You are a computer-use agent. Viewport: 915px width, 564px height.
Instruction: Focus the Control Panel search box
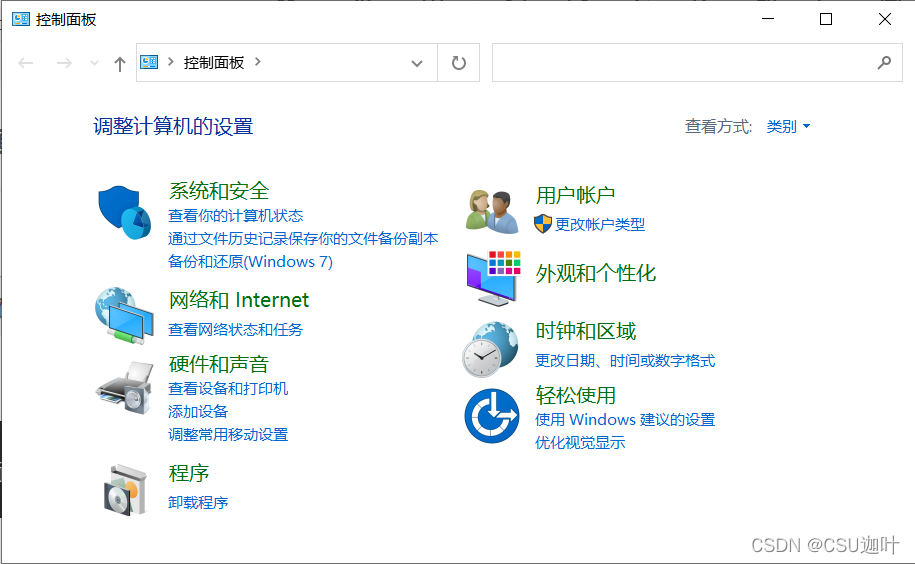click(697, 62)
